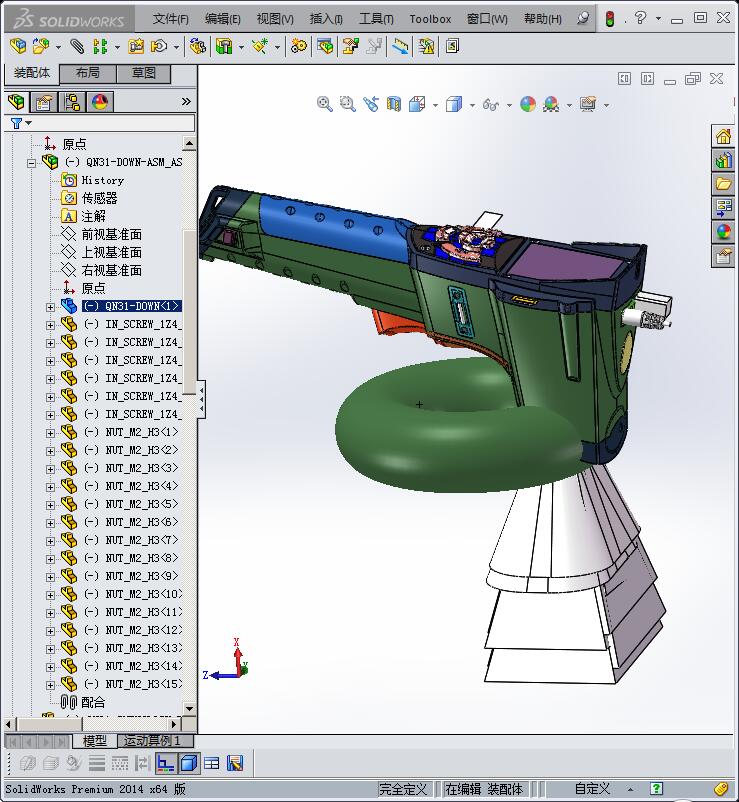
Task: Open the 视图(V) menu
Action: [275, 19]
